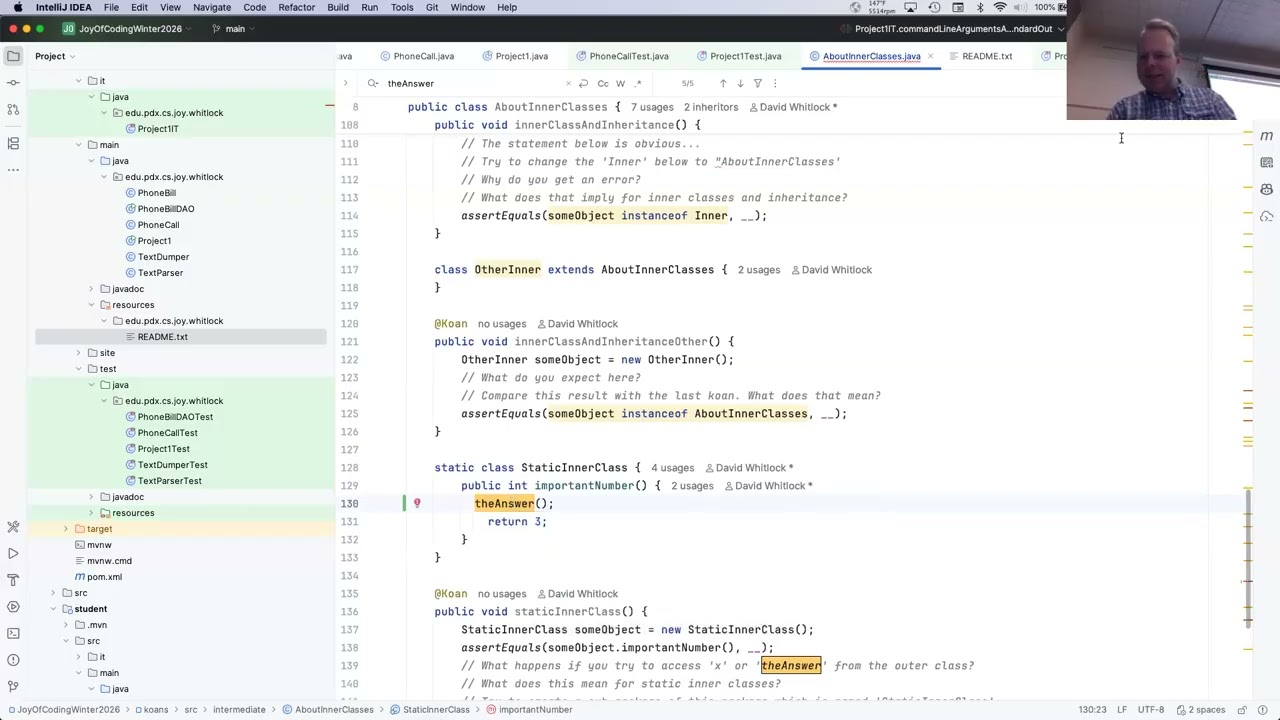
Task: Switch to PhoneCall.java tab
Action: tap(416, 56)
